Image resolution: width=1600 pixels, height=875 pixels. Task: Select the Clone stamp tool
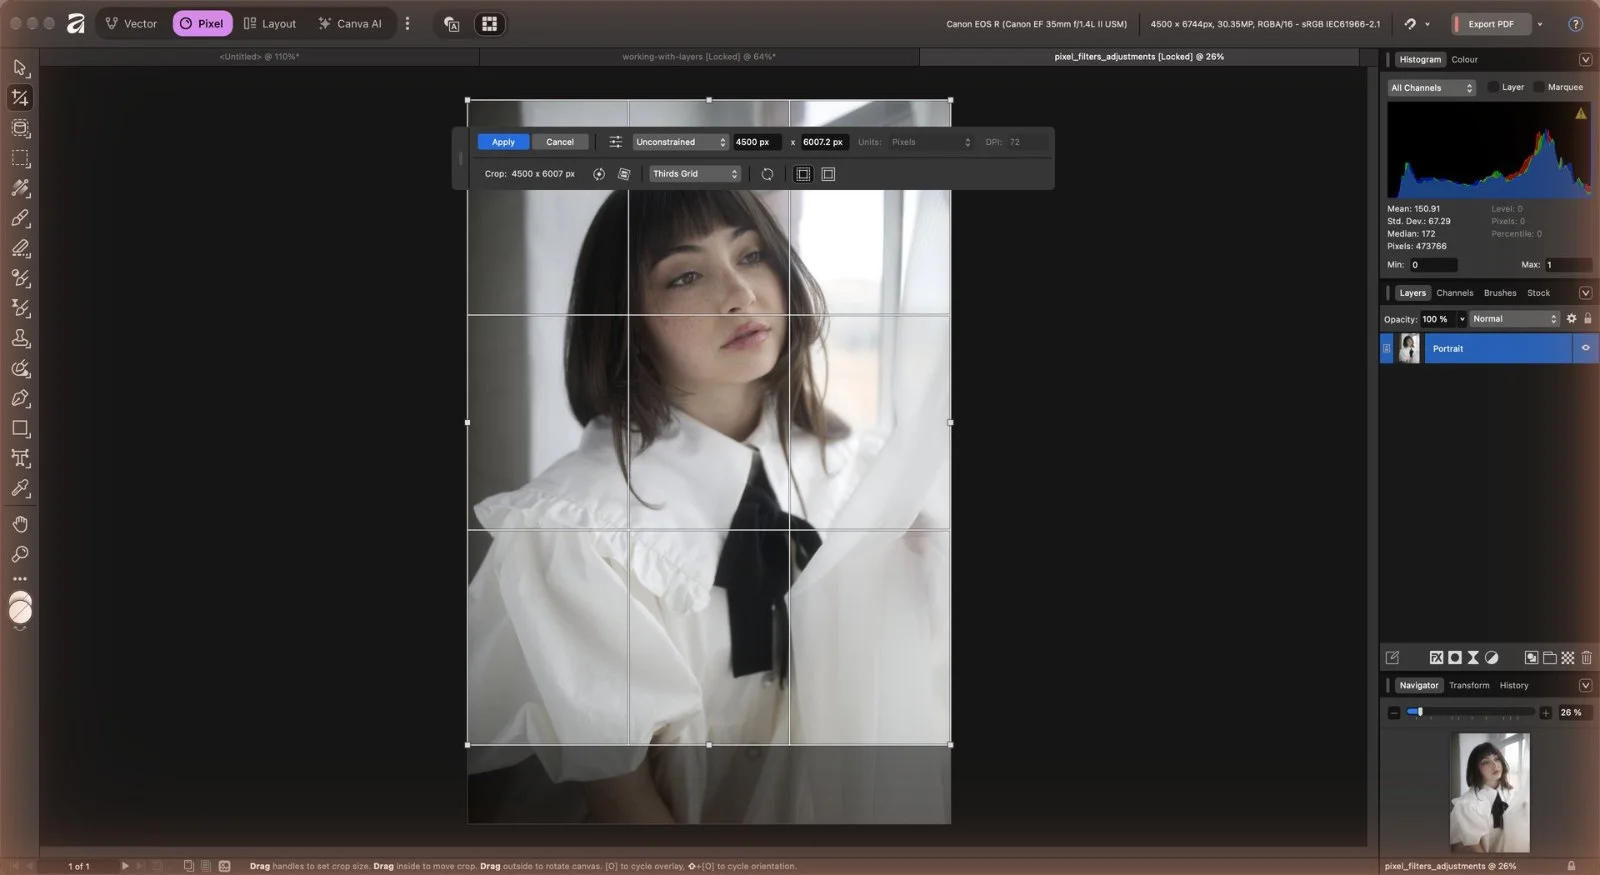[x=20, y=338]
